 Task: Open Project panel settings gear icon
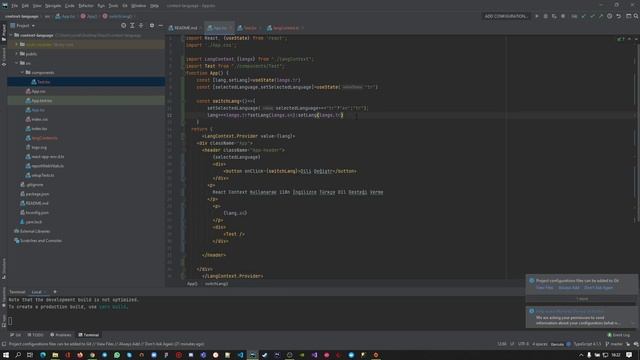tap(152, 25)
